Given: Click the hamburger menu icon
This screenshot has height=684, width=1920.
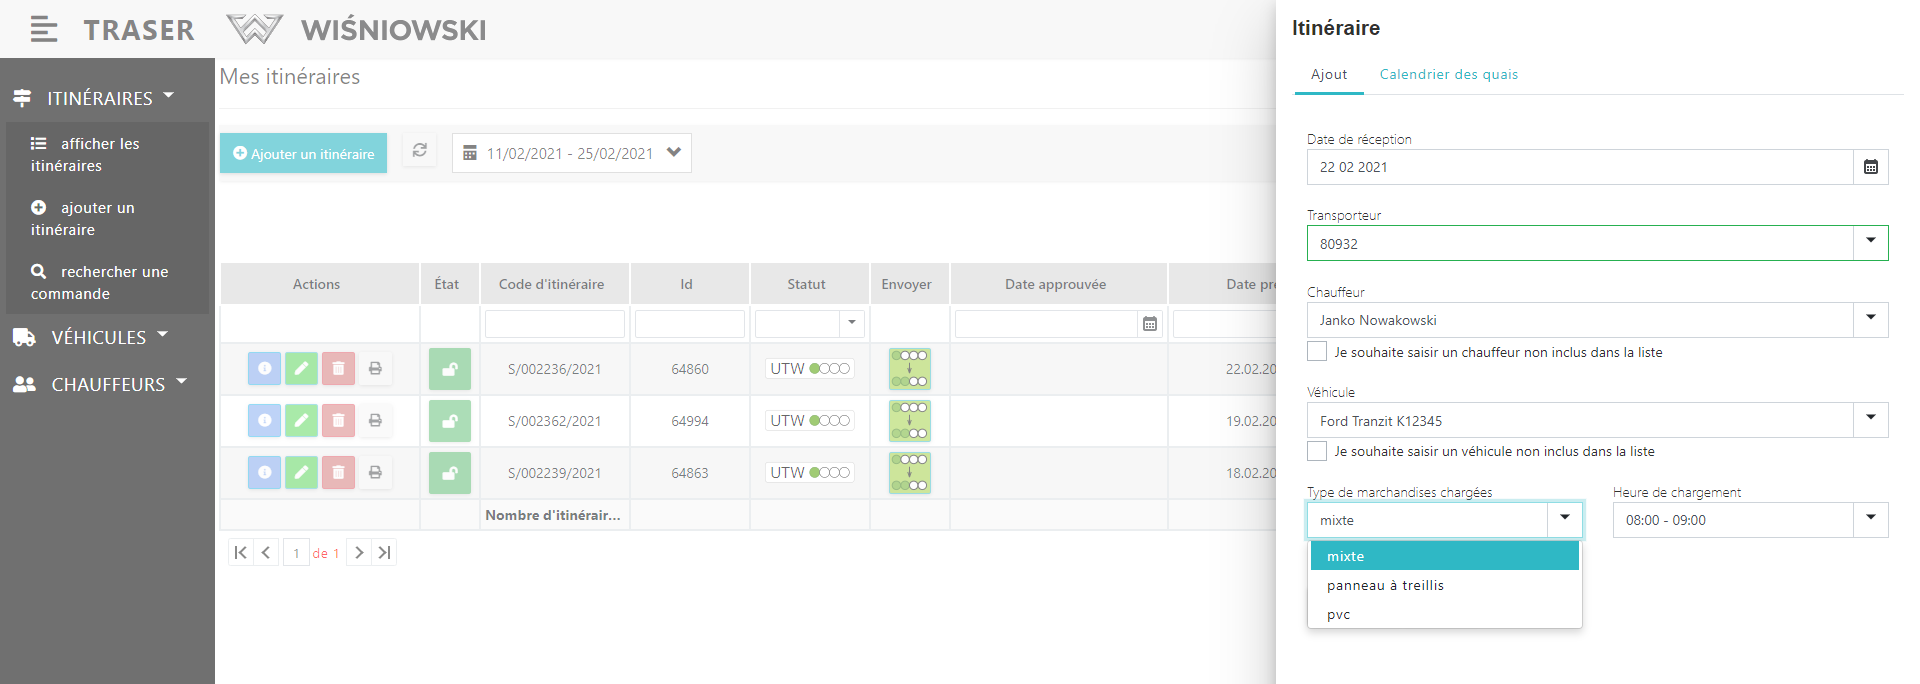Looking at the screenshot, I should click(x=43, y=30).
